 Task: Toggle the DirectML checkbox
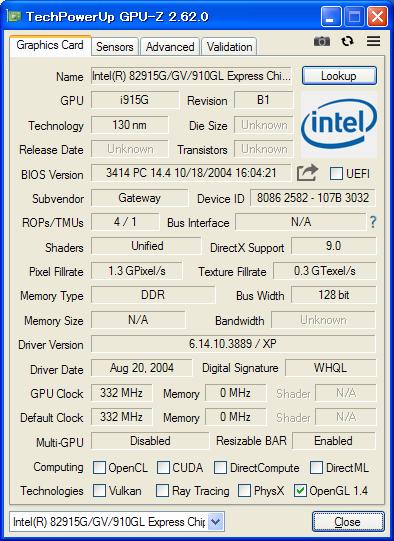tap(316, 468)
